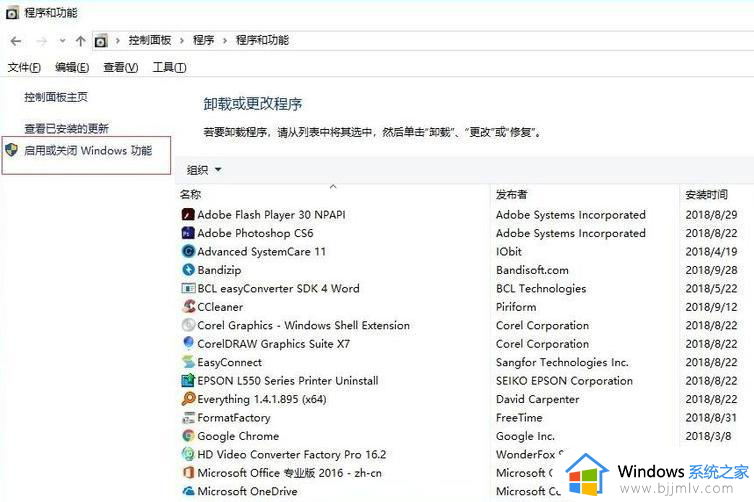754x502 pixels.
Task: Open the 查看(V) menu
Action: coord(121,67)
